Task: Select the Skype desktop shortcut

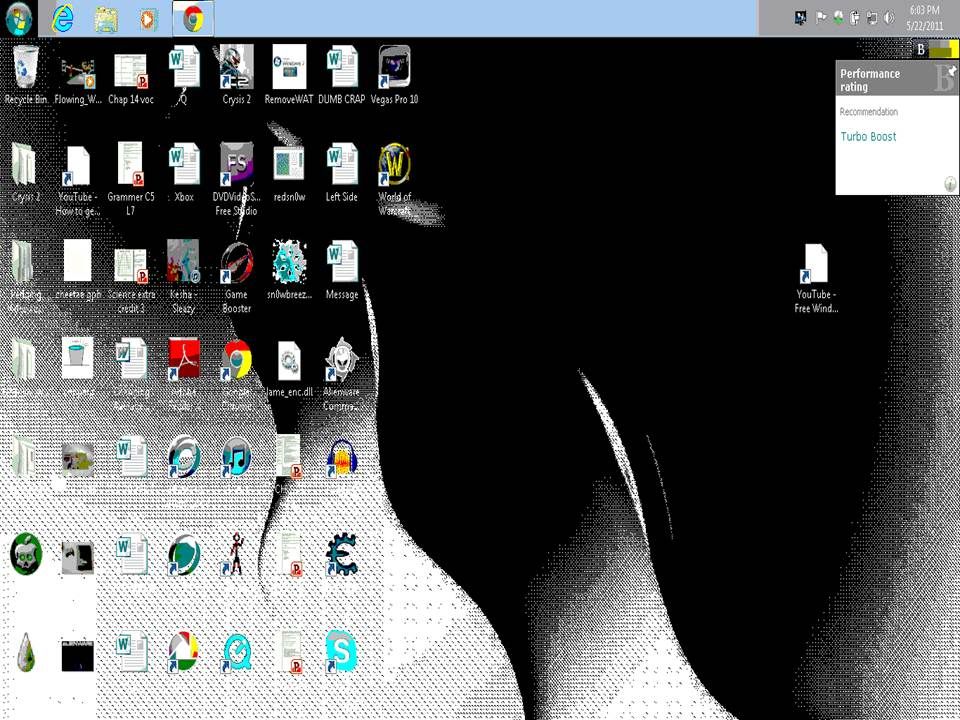Action: tap(341, 652)
